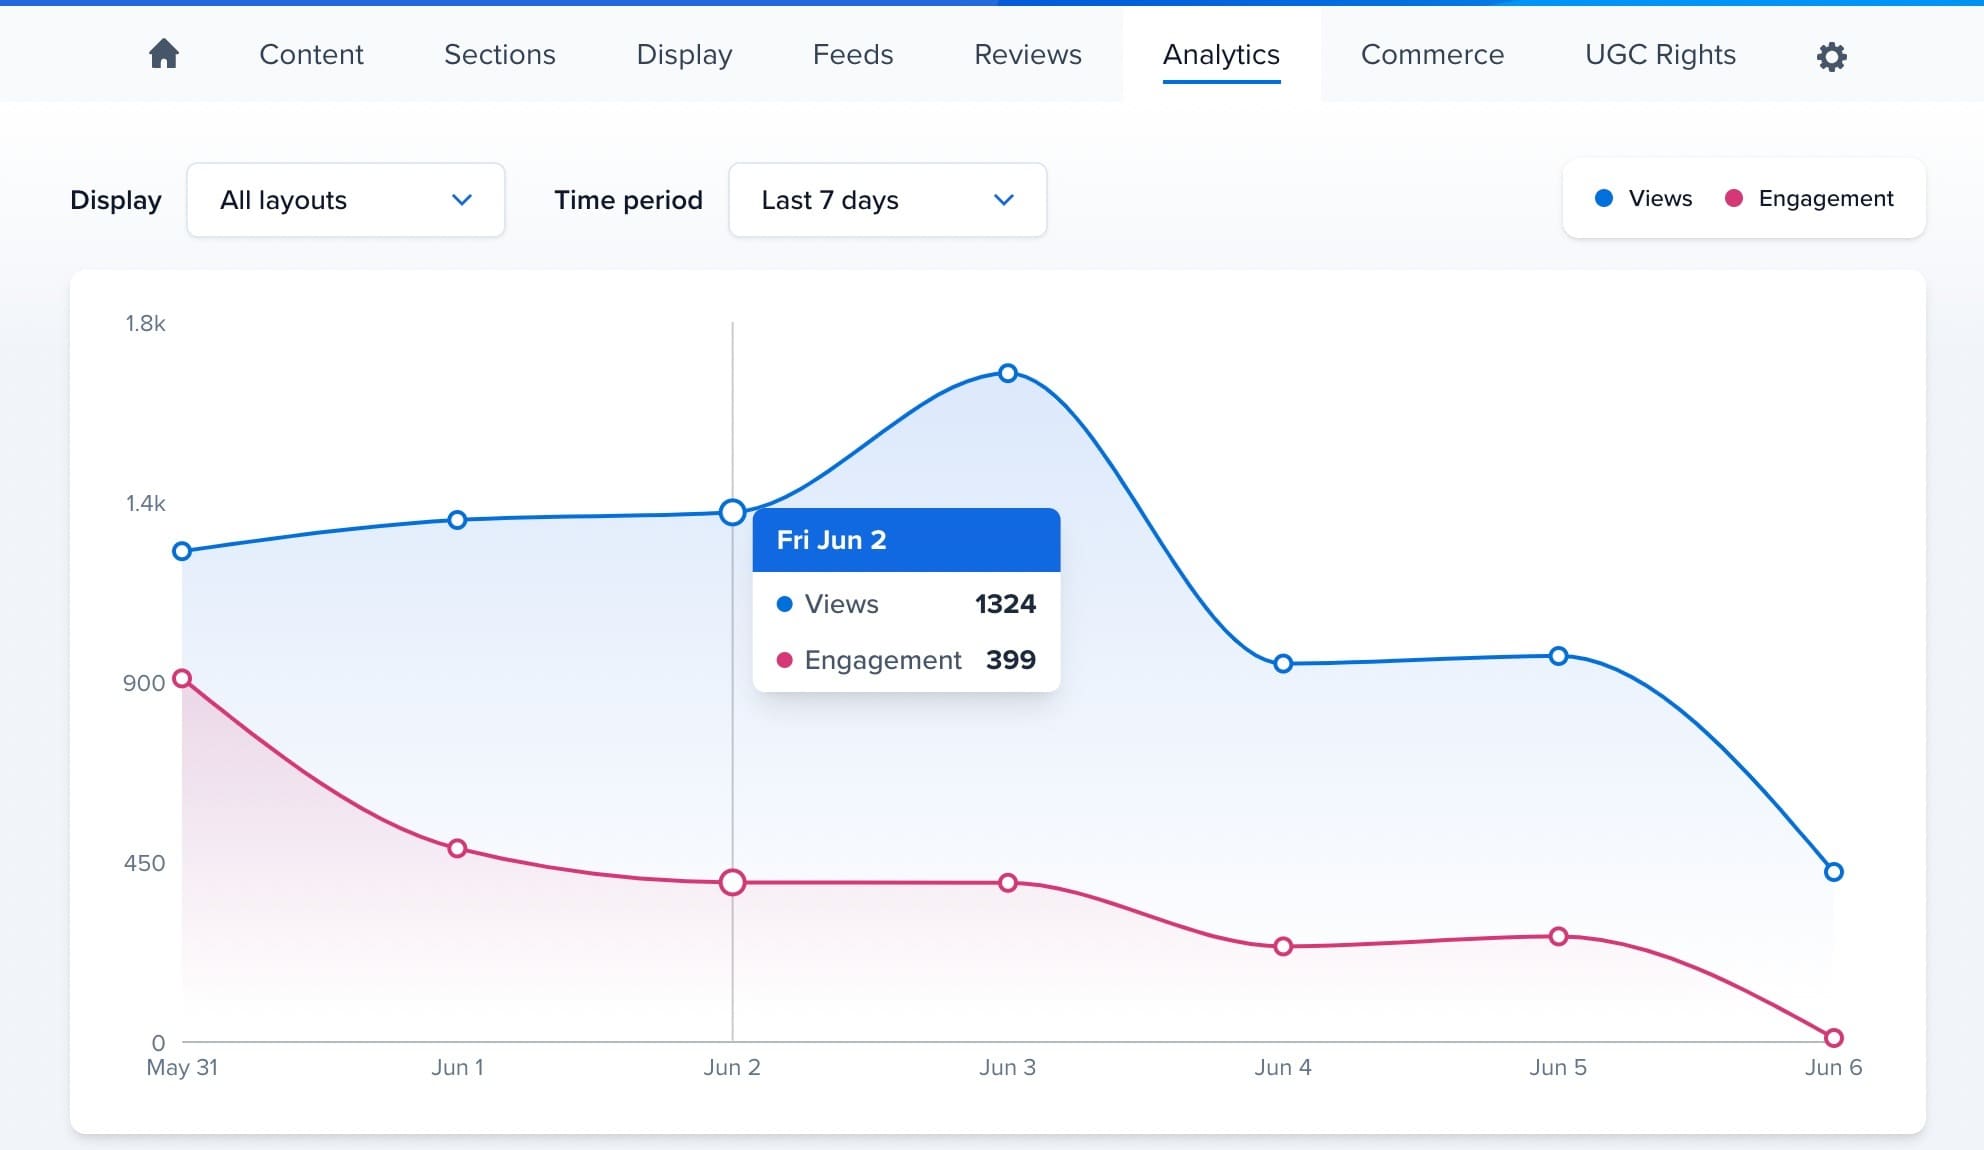
Task: Go to the Display tab
Action: tap(684, 54)
